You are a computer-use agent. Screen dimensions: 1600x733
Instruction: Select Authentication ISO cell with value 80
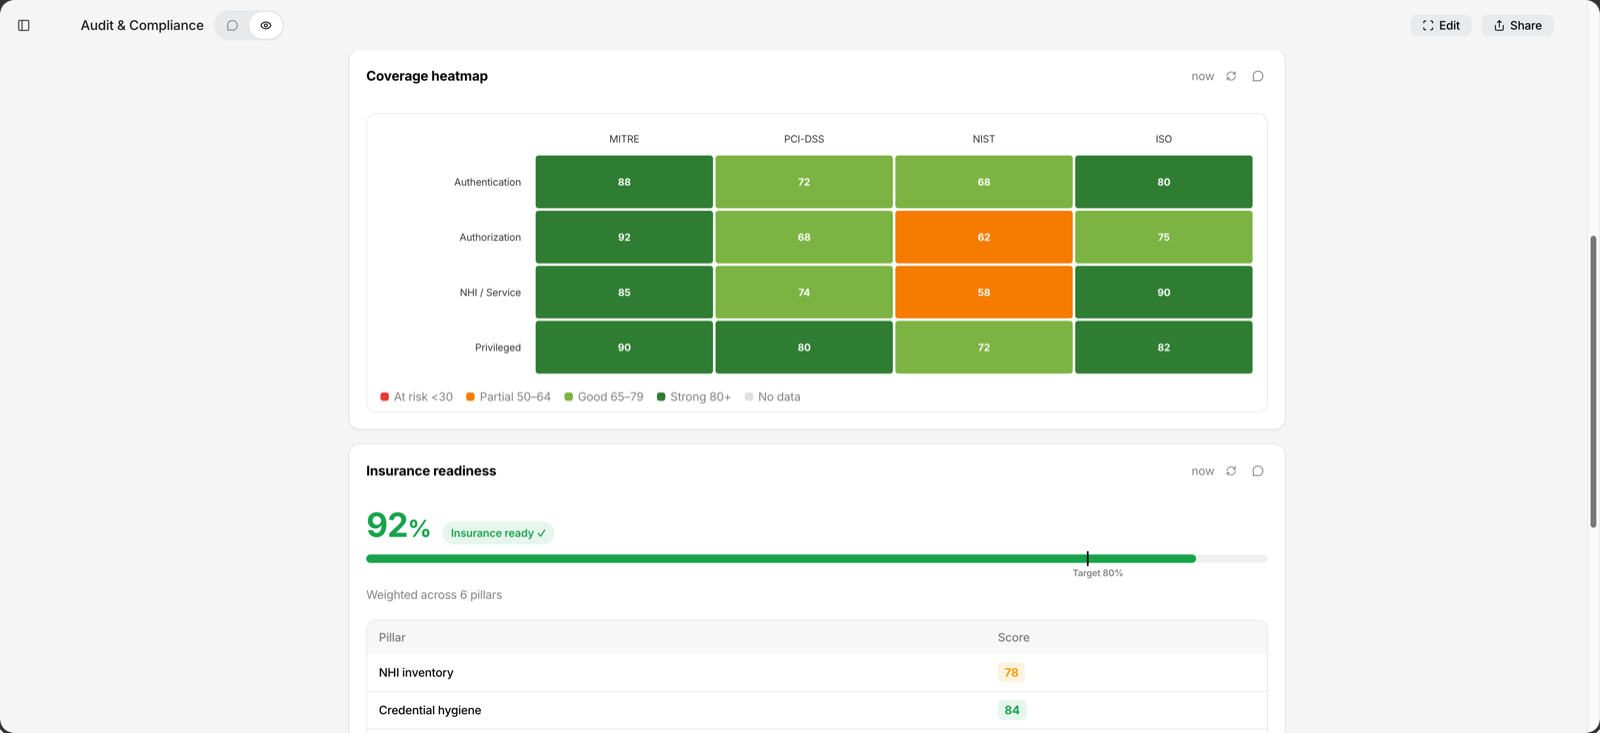(x=1164, y=182)
